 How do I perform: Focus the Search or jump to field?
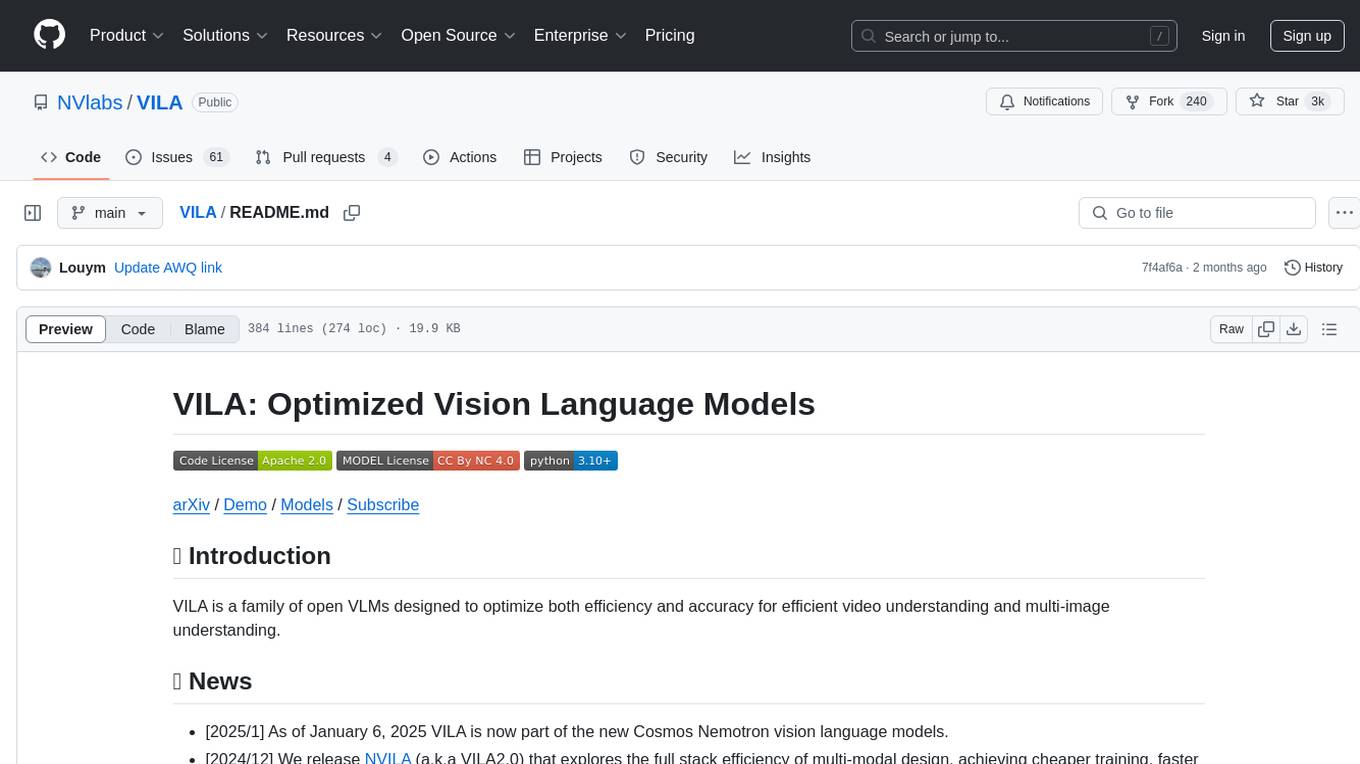pos(1016,36)
